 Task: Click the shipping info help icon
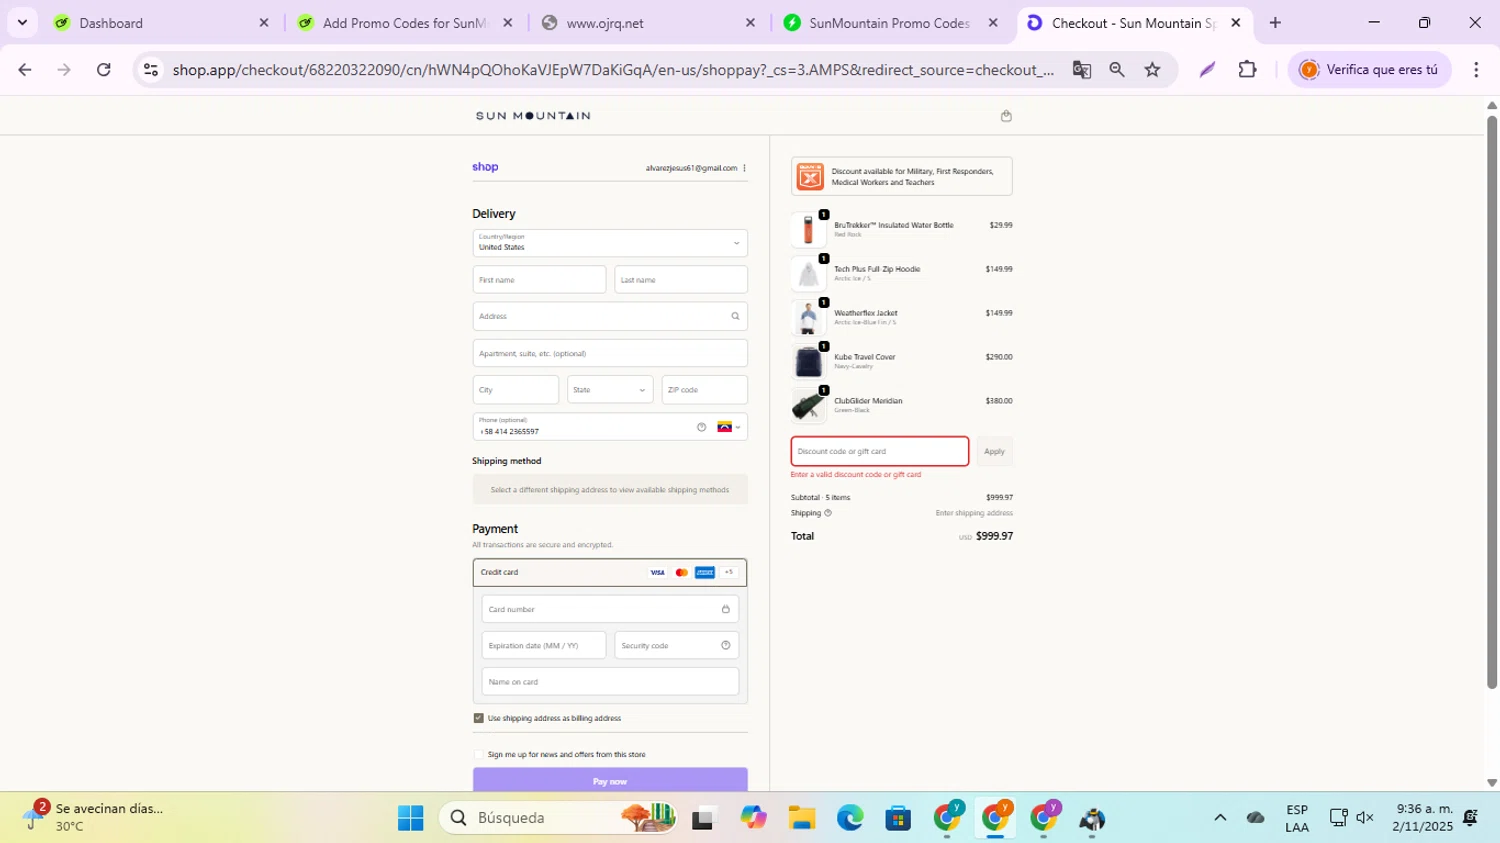[x=828, y=513]
